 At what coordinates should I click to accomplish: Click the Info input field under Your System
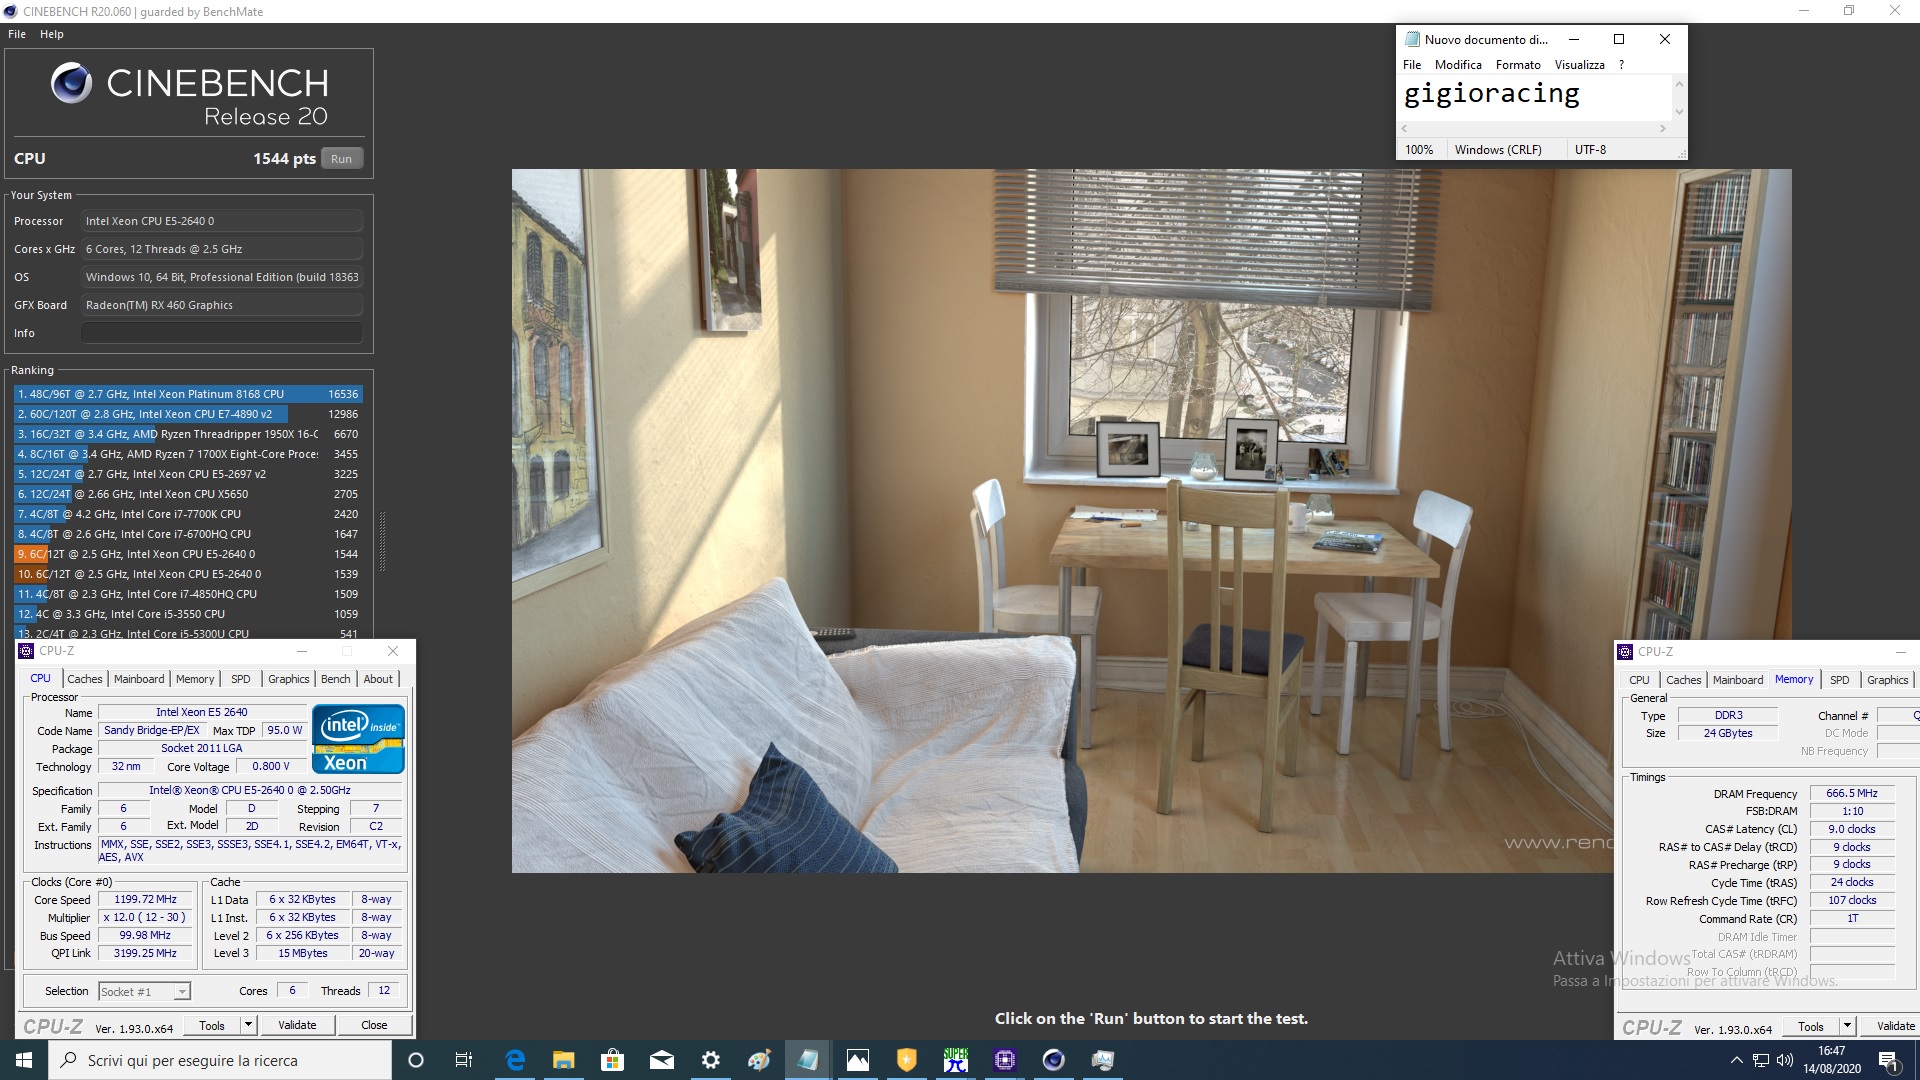(221, 333)
